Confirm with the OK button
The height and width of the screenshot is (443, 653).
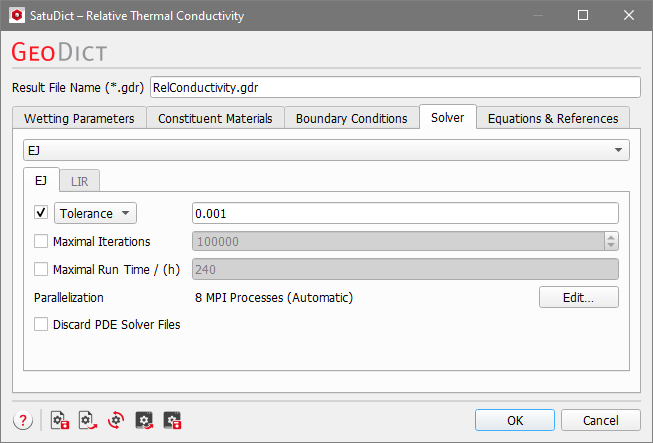click(x=515, y=420)
